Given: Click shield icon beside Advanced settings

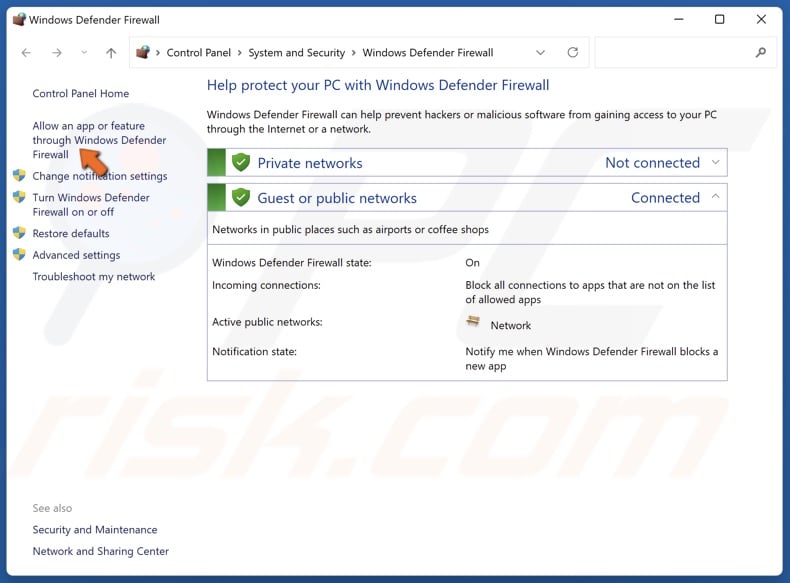Looking at the screenshot, I should (19, 254).
